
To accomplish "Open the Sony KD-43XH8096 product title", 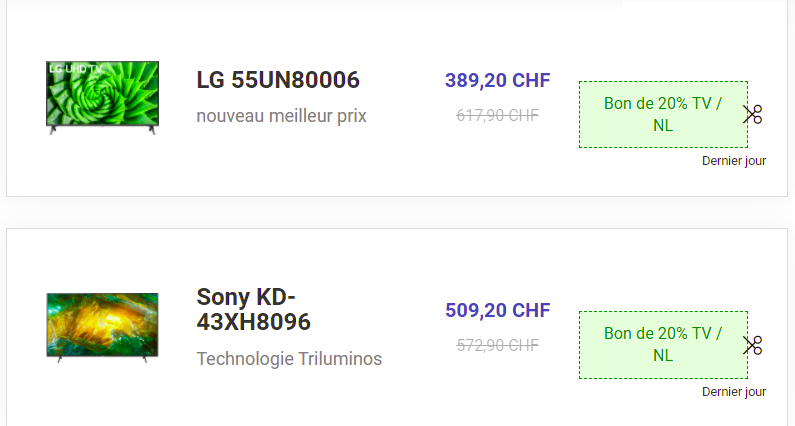I will coord(254,309).
